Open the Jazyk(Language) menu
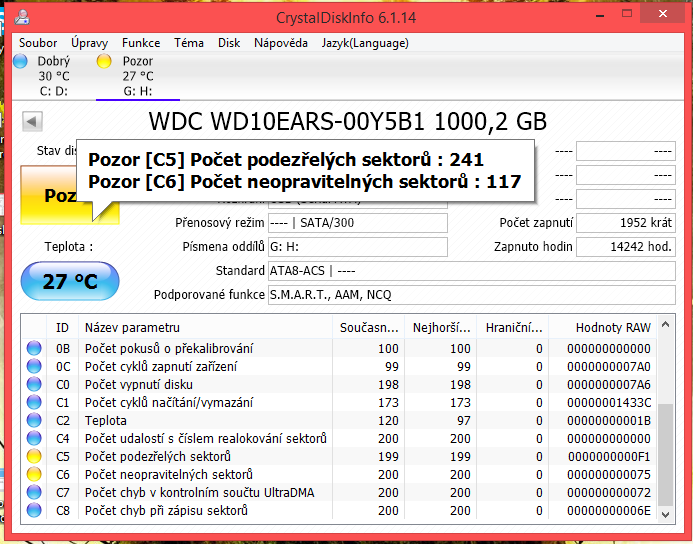Viewport: 693px width, 544px height. click(x=365, y=43)
